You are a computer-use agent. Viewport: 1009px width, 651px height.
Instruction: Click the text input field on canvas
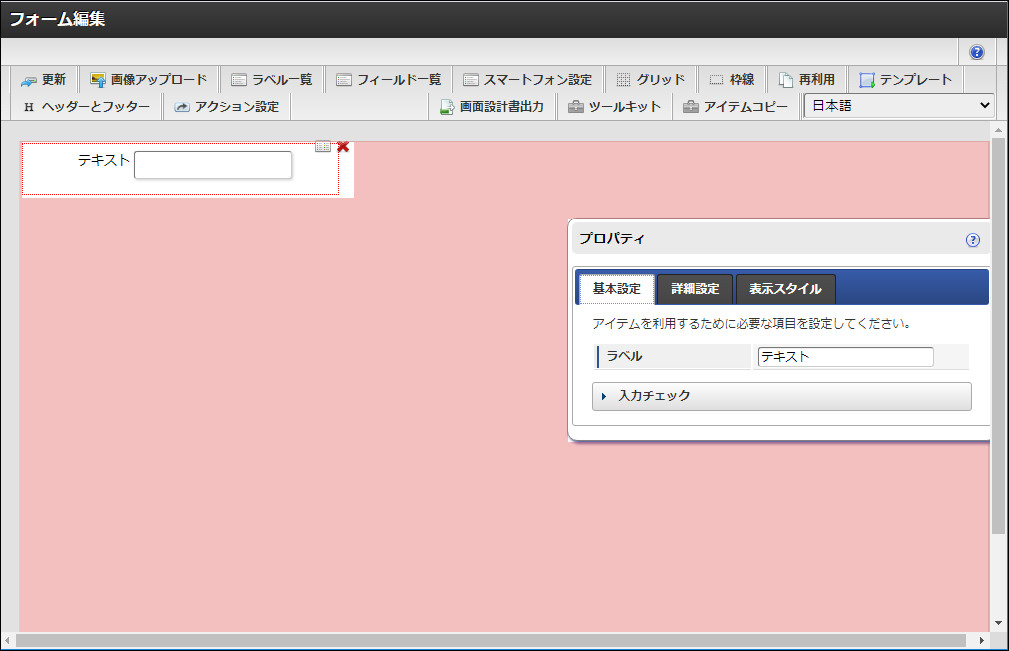coord(213,165)
